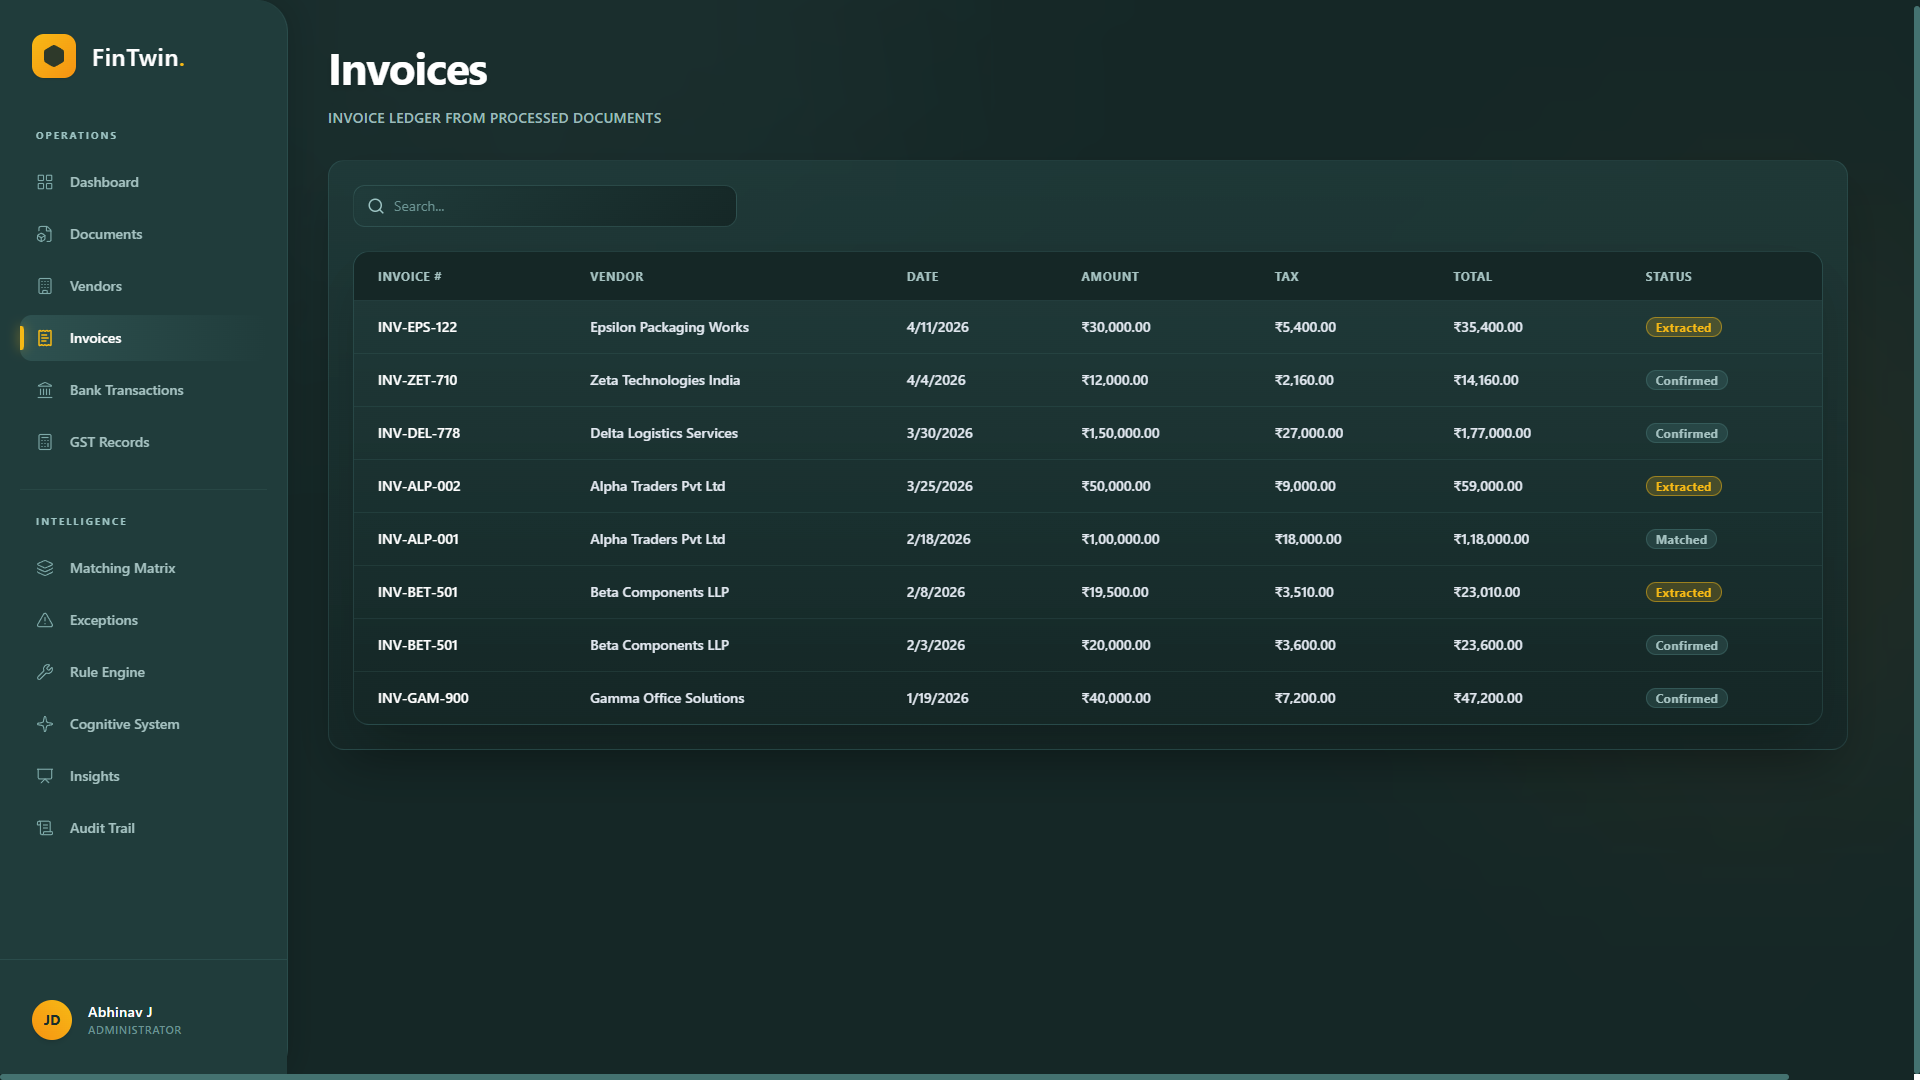The image size is (1920, 1080).
Task: Click the Exceptions warning triangle icon
Action: (45, 620)
